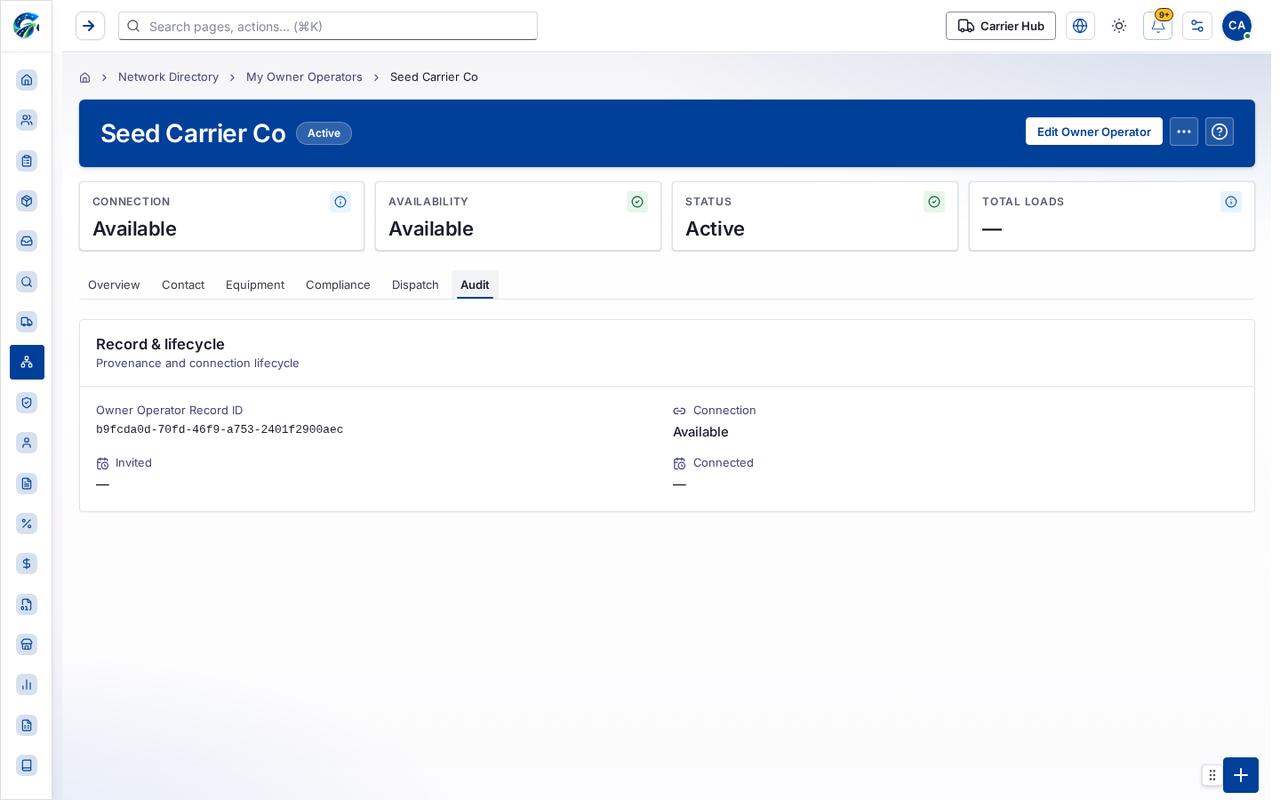The width and height of the screenshot is (1280, 800).
Task: Toggle the light/dark theme icon
Action: [x=1119, y=26]
